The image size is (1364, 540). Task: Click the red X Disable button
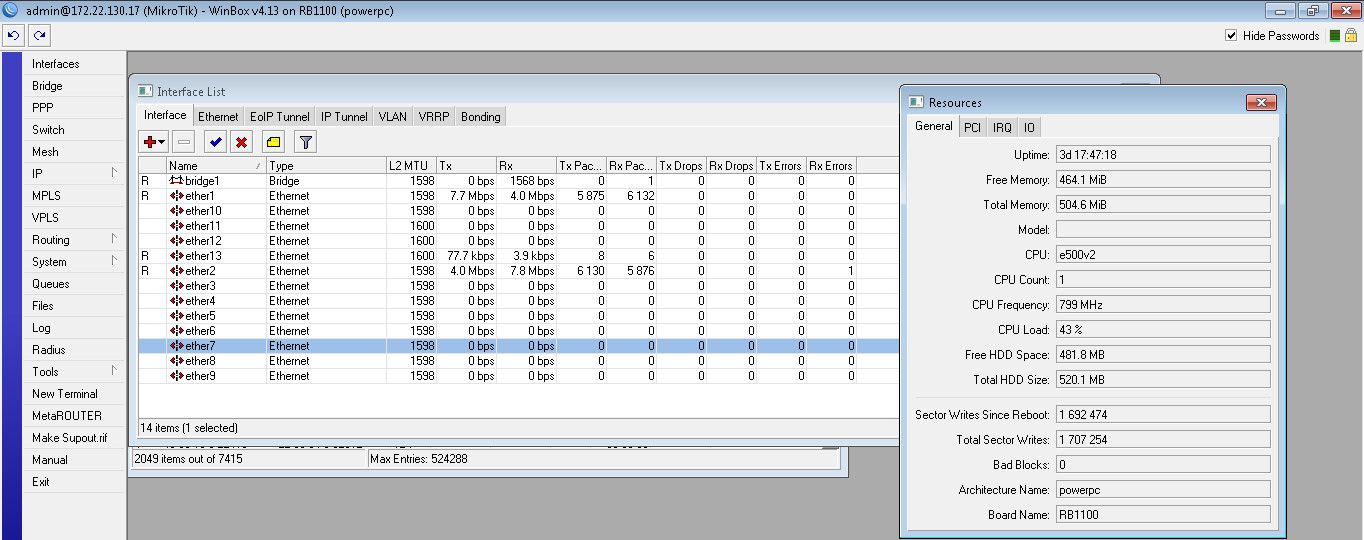pos(242,143)
